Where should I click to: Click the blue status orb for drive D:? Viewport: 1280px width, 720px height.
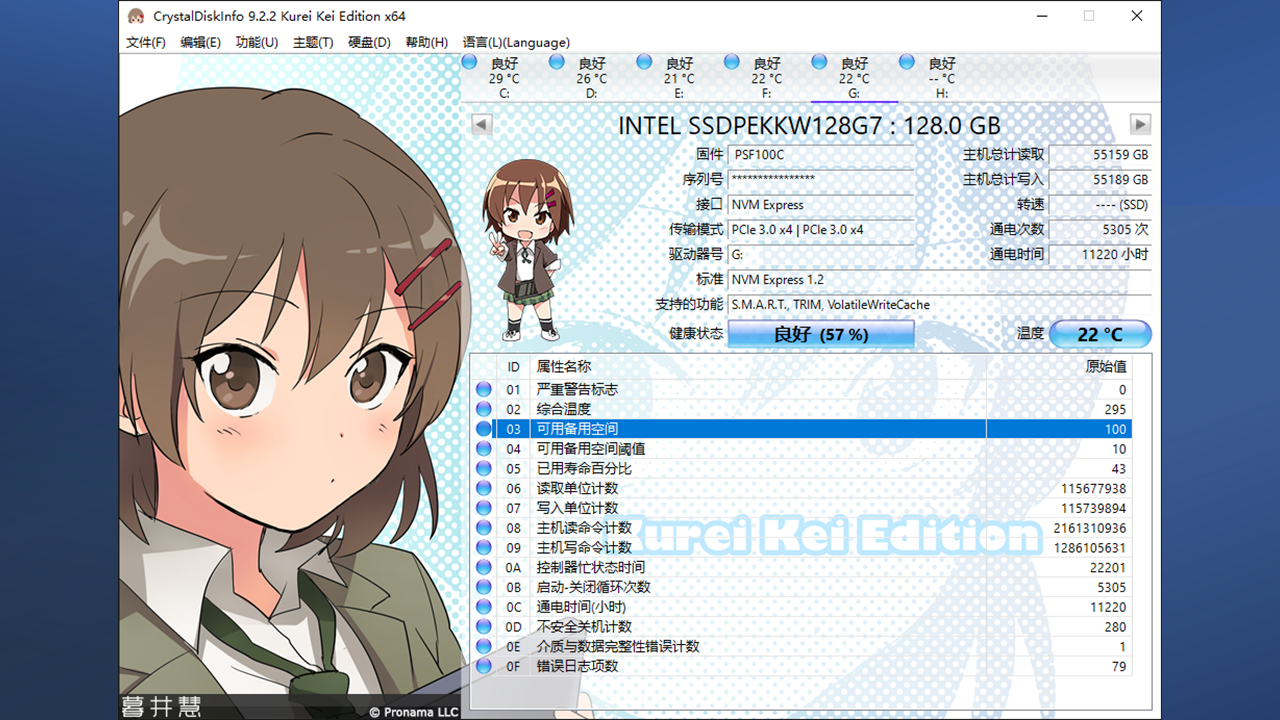[x=557, y=62]
